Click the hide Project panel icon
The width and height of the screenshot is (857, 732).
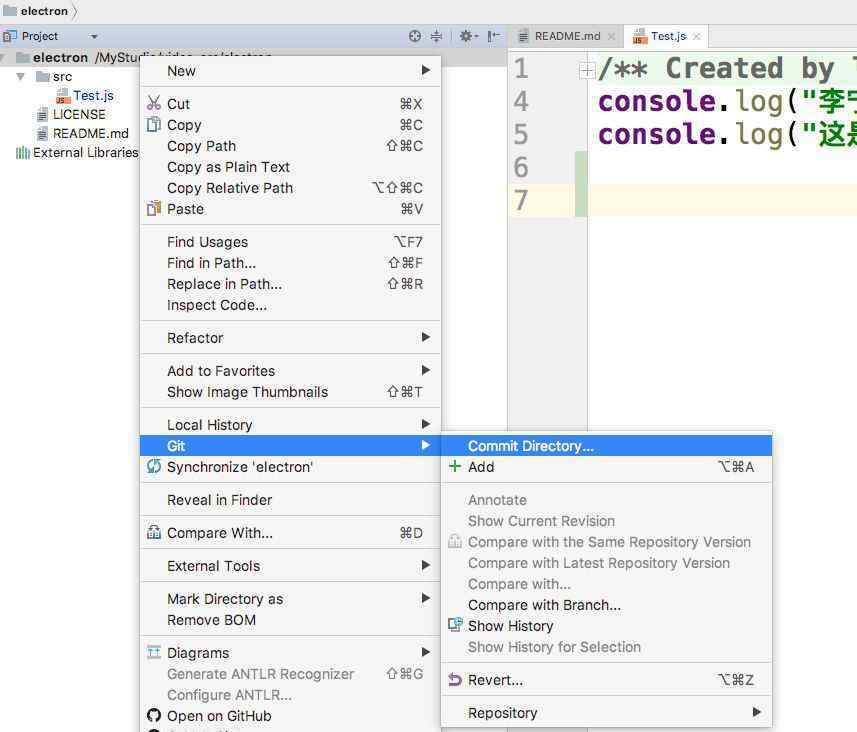494,36
